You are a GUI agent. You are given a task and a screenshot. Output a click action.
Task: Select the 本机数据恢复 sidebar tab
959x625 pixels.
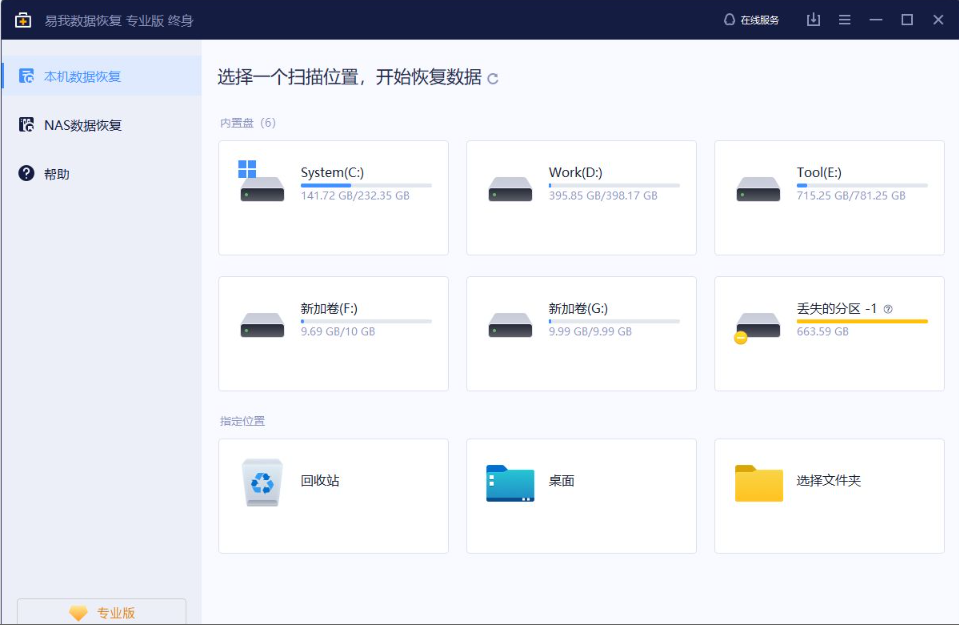click(82, 76)
